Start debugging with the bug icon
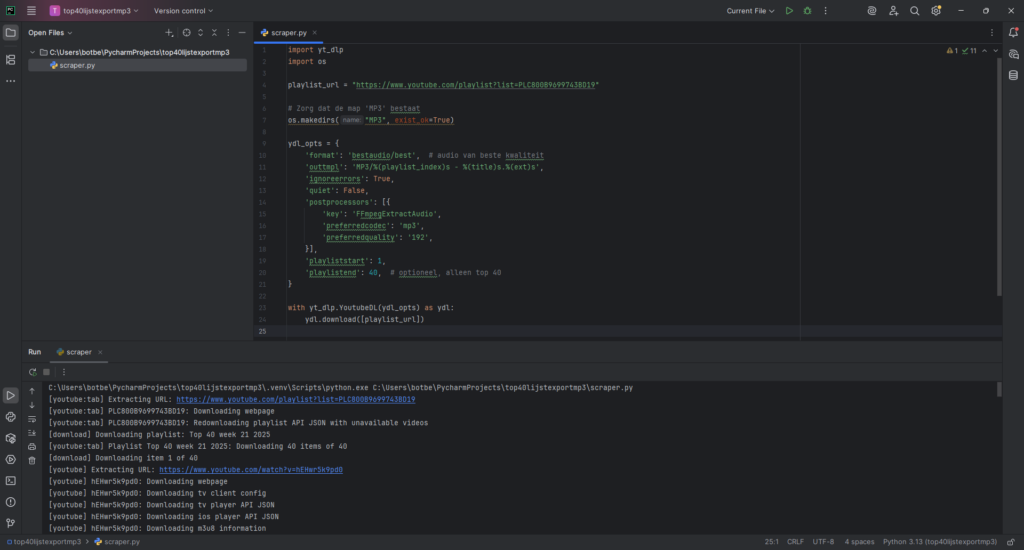Image resolution: width=1024 pixels, height=550 pixels. coord(807,11)
